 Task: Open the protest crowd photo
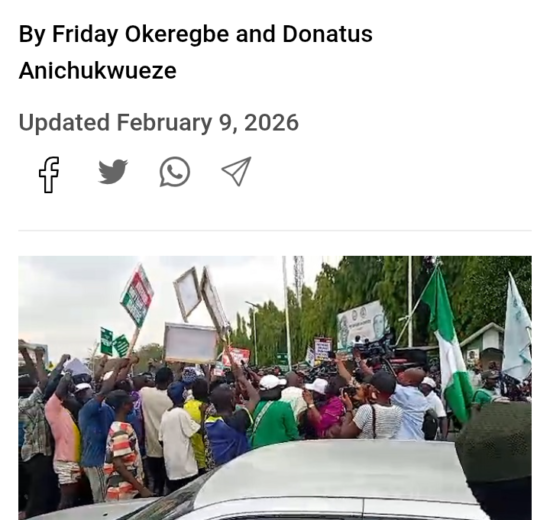275,388
